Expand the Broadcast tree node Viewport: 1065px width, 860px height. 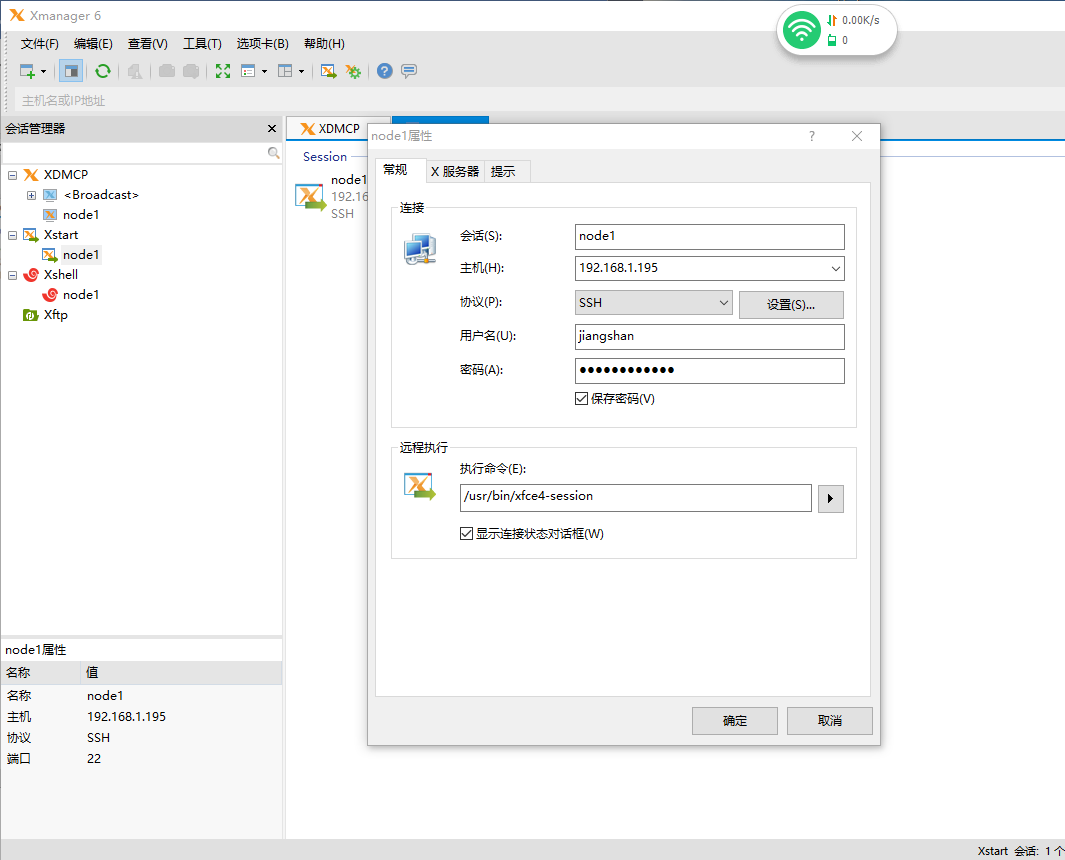31,196
